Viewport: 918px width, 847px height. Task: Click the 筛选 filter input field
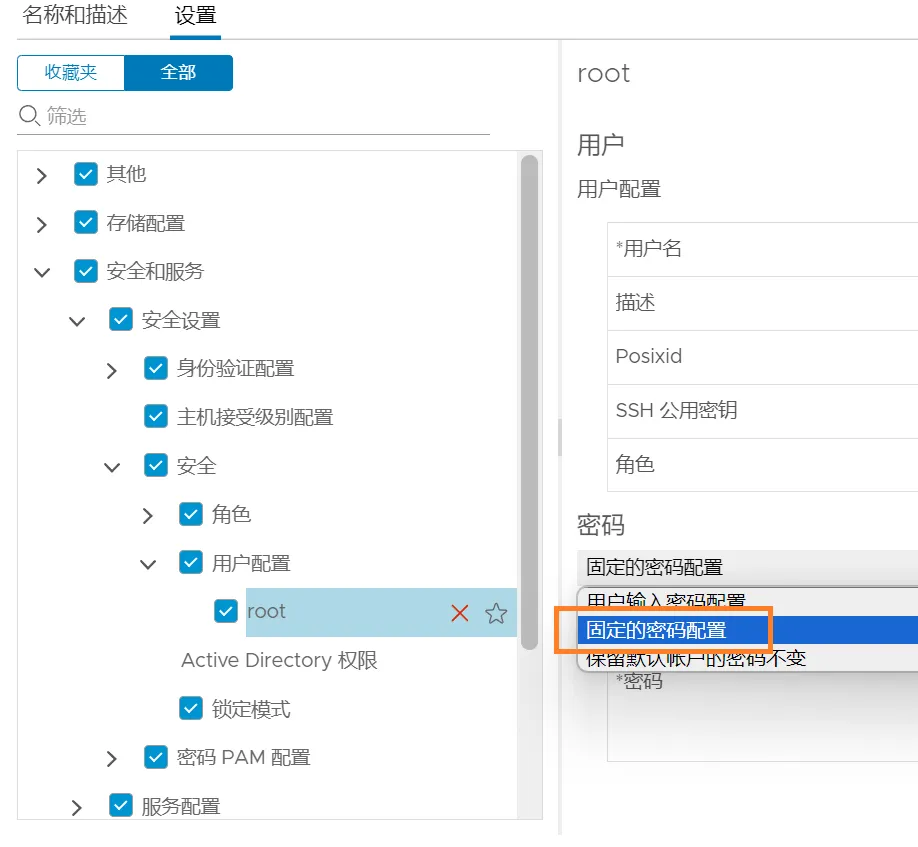[x=260, y=116]
